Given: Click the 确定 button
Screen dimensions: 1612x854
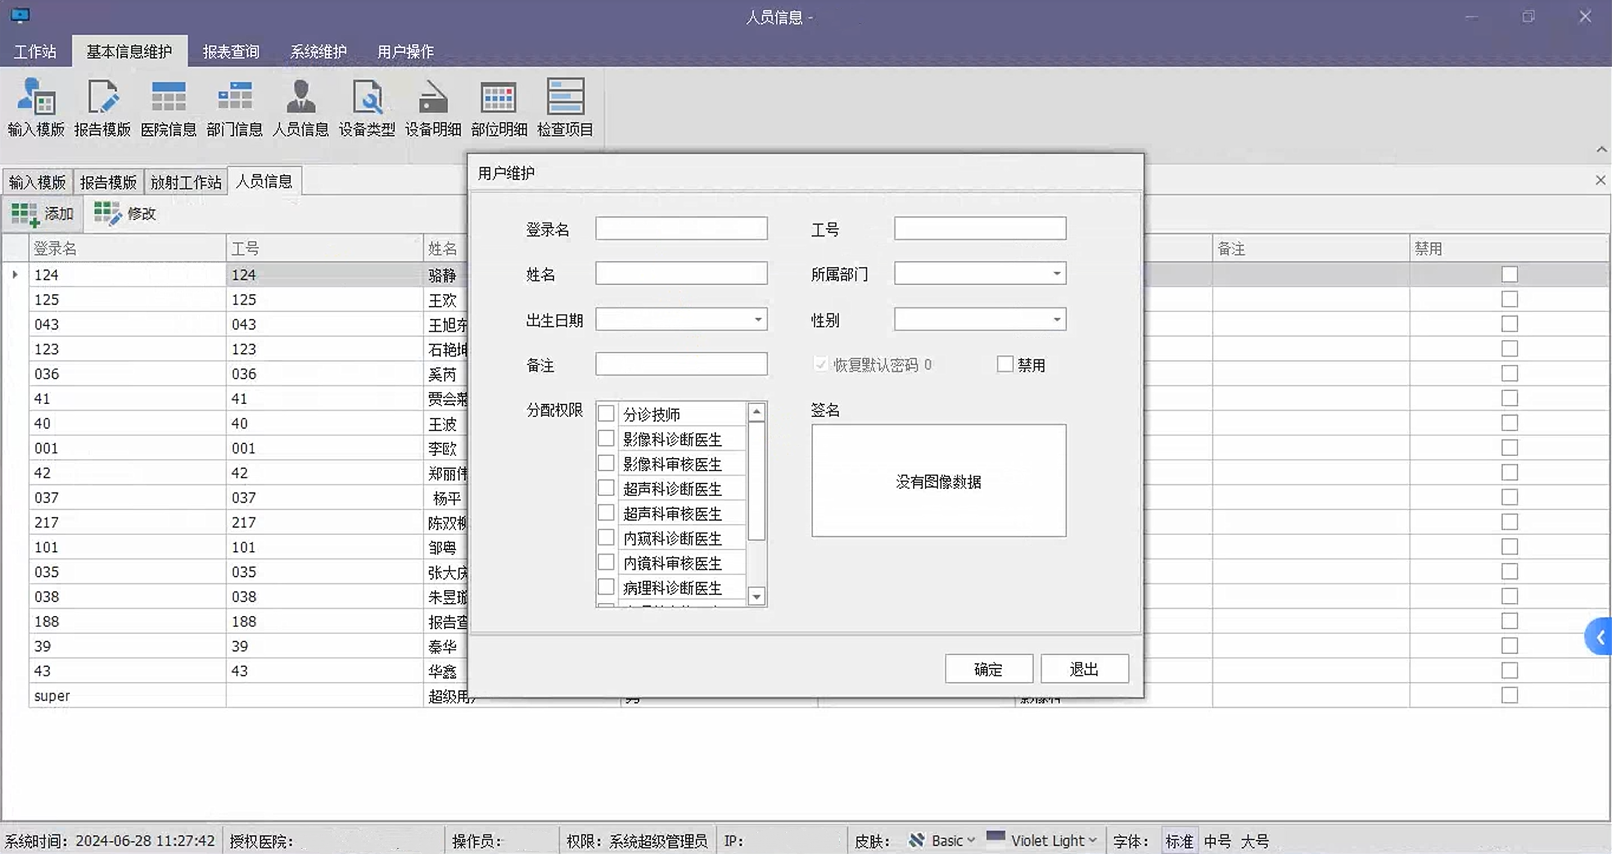Looking at the screenshot, I should (x=988, y=669).
